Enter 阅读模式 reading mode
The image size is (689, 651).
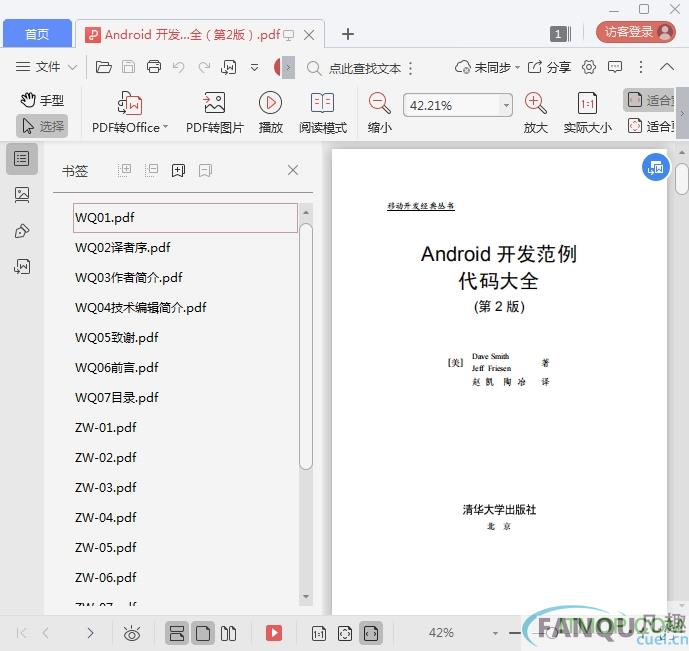323,112
